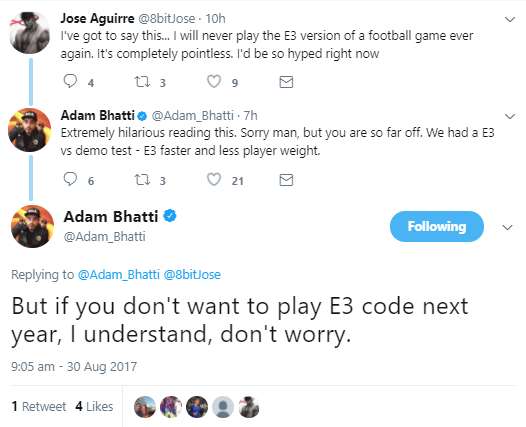View the 1 Retweet list
Screen dimensions: 526x427
(x=39, y=407)
